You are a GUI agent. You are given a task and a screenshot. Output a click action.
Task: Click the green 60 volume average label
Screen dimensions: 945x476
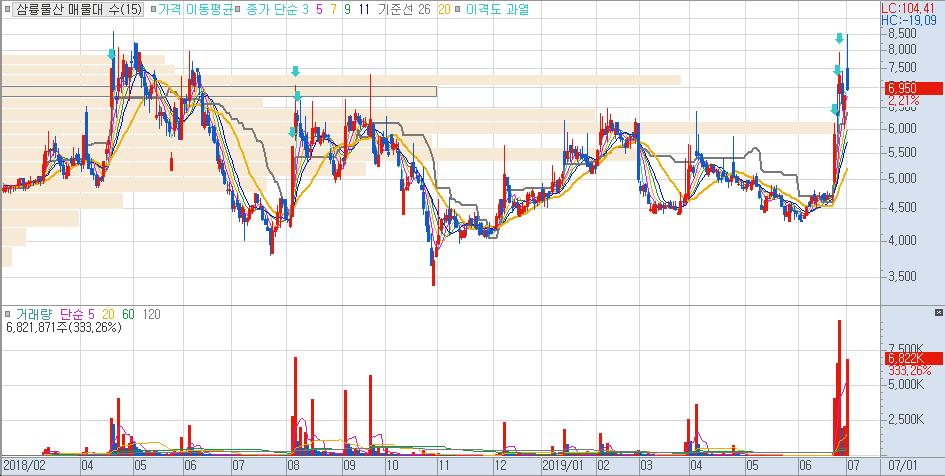click(128, 314)
